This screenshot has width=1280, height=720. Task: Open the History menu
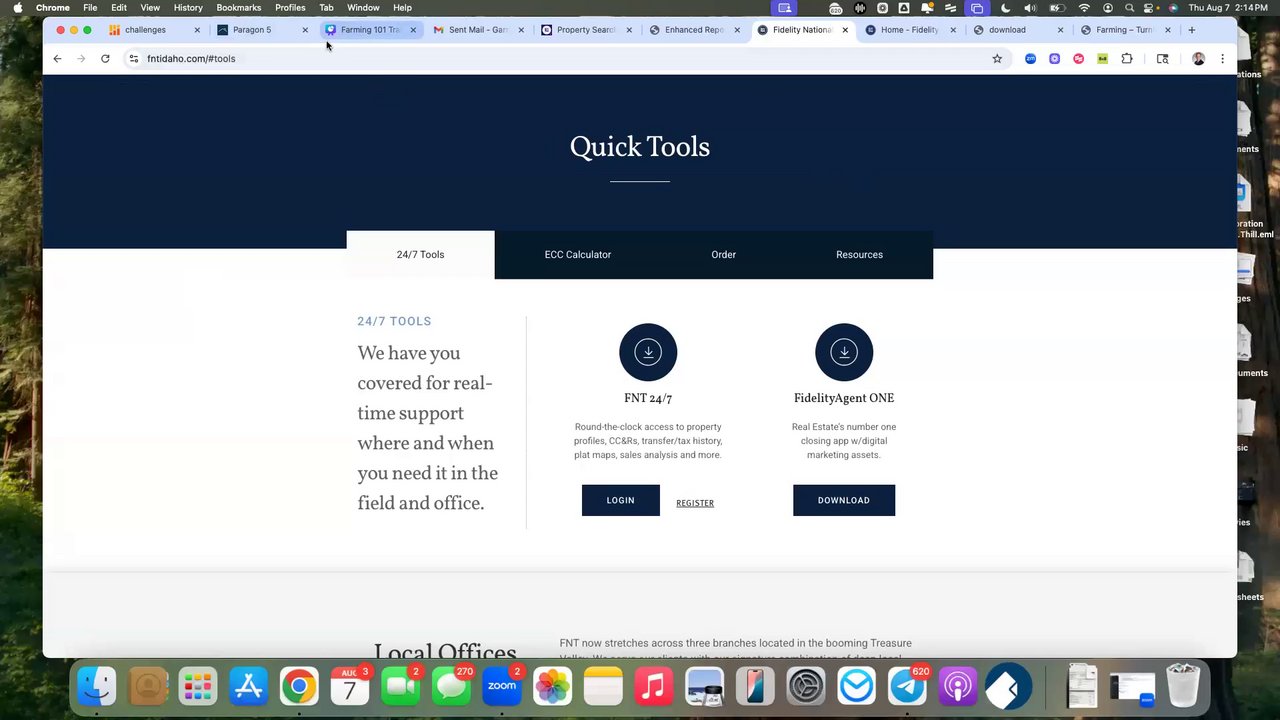[x=188, y=8]
